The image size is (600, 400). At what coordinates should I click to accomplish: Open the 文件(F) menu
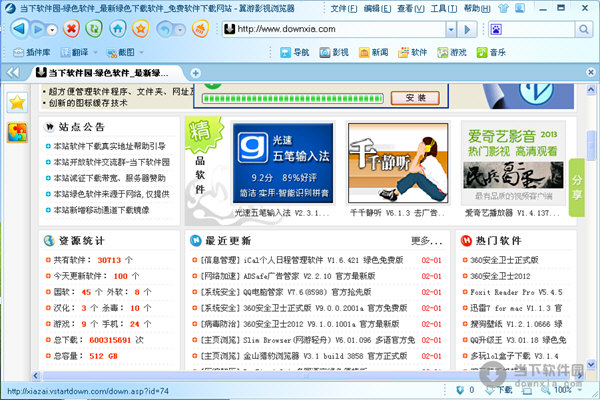(x=344, y=8)
